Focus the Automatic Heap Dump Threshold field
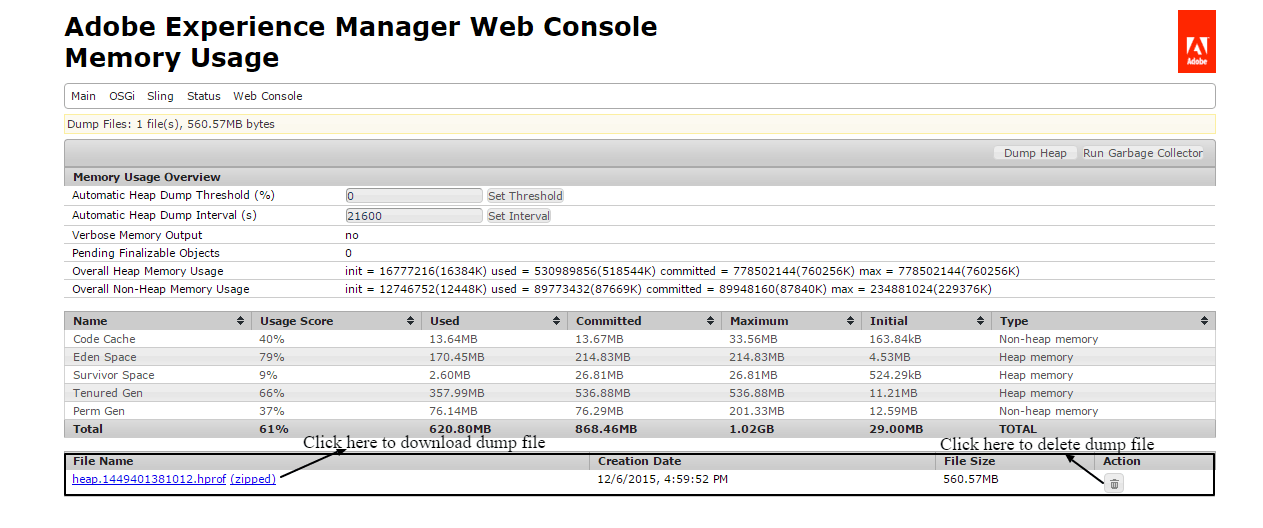The image size is (1263, 528). (414, 196)
